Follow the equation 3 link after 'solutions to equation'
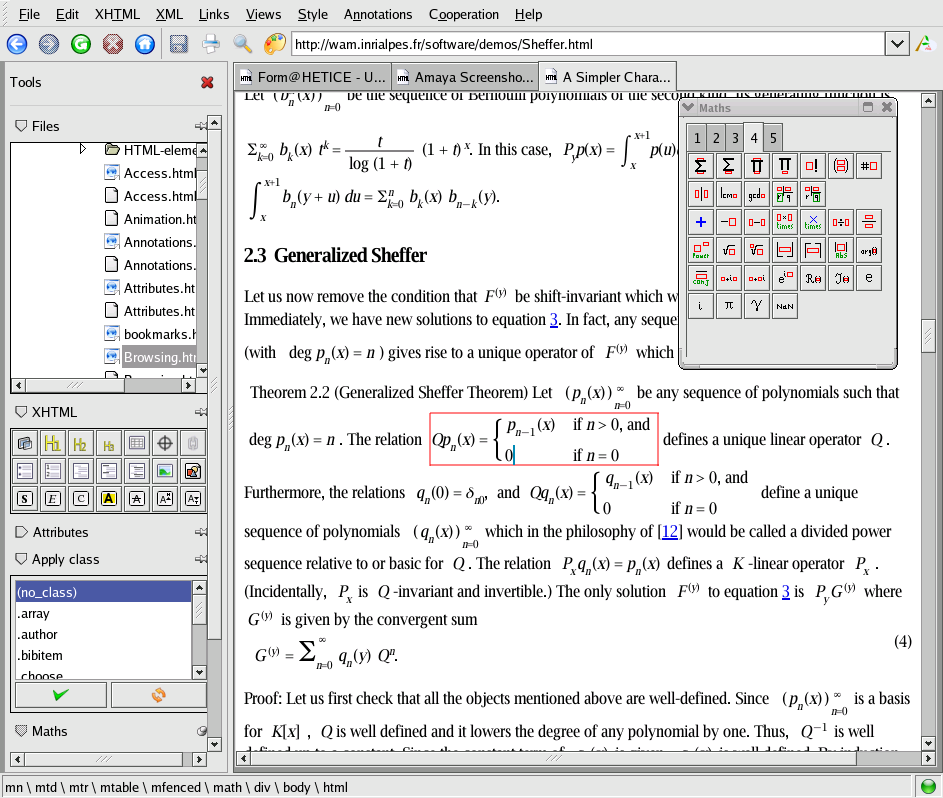The image size is (943, 798). [554, 319]
